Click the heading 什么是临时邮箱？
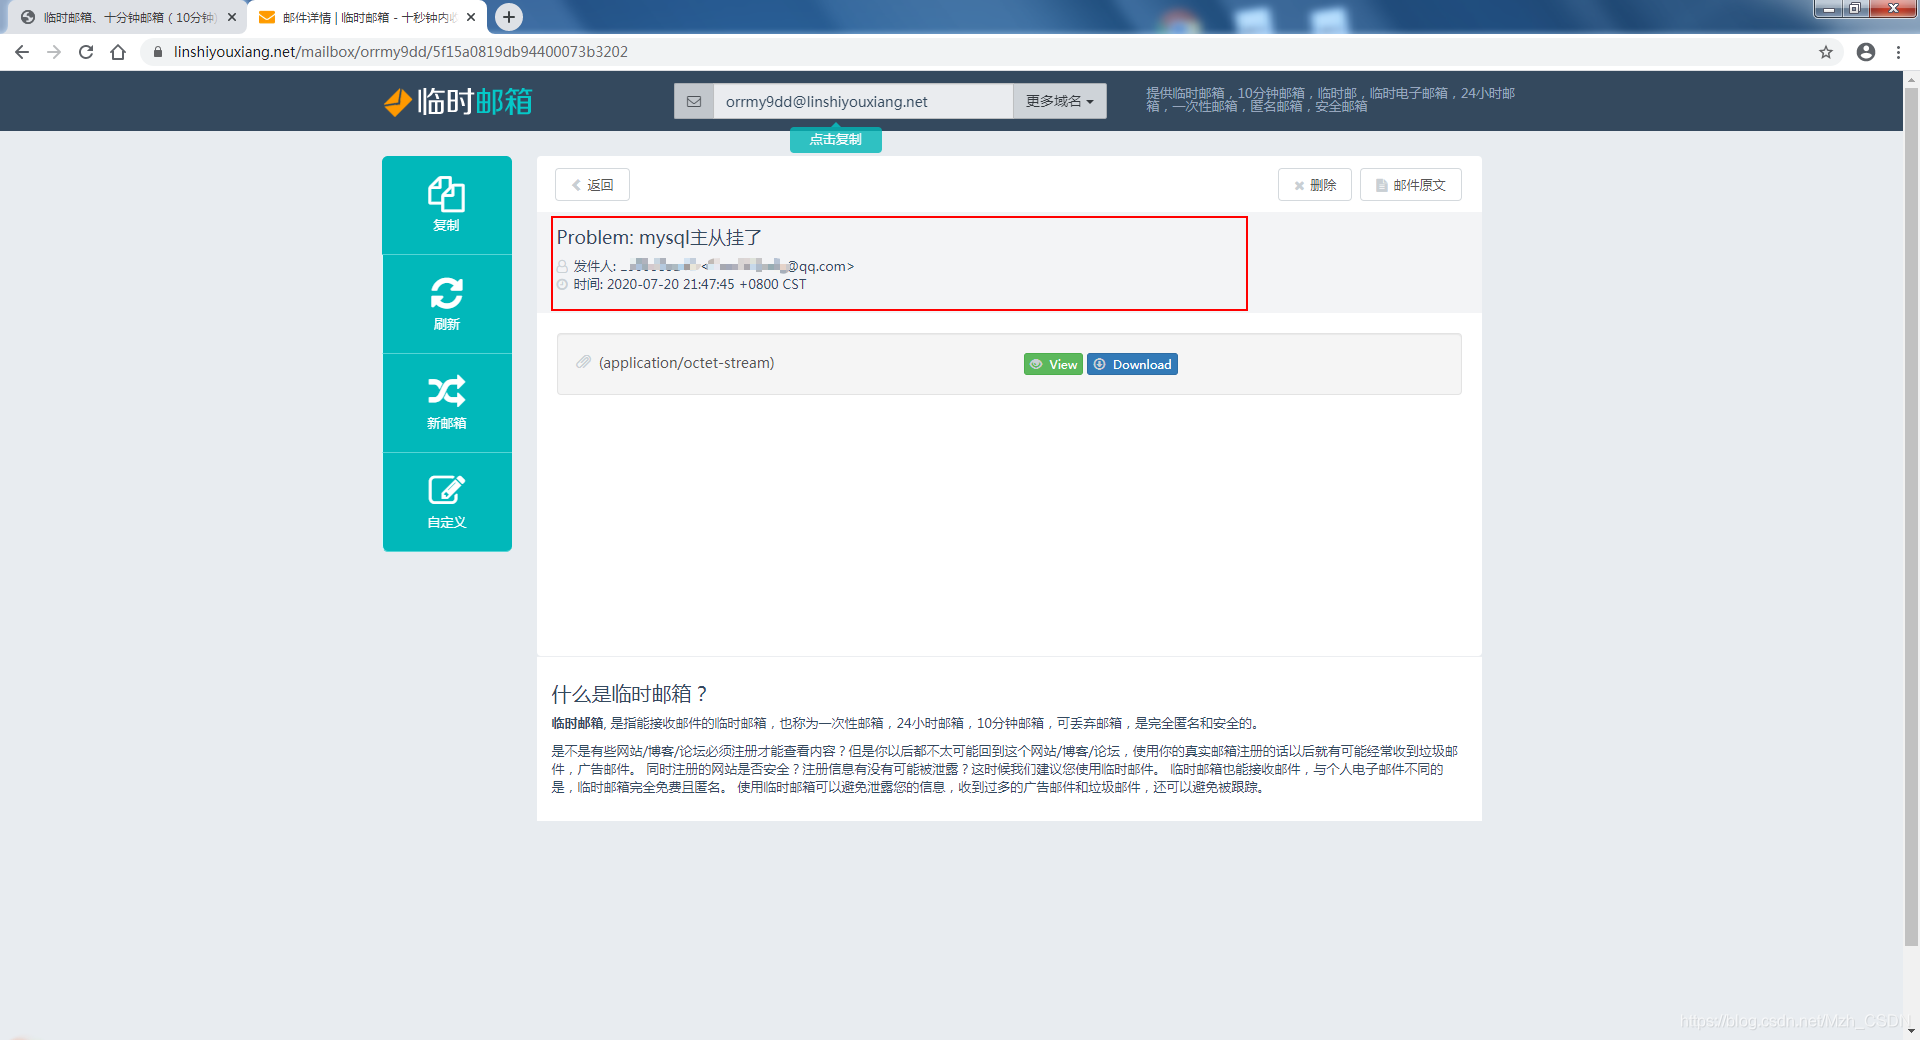The width and height of the screenshot is (1920, 1040). coord(630,694)
